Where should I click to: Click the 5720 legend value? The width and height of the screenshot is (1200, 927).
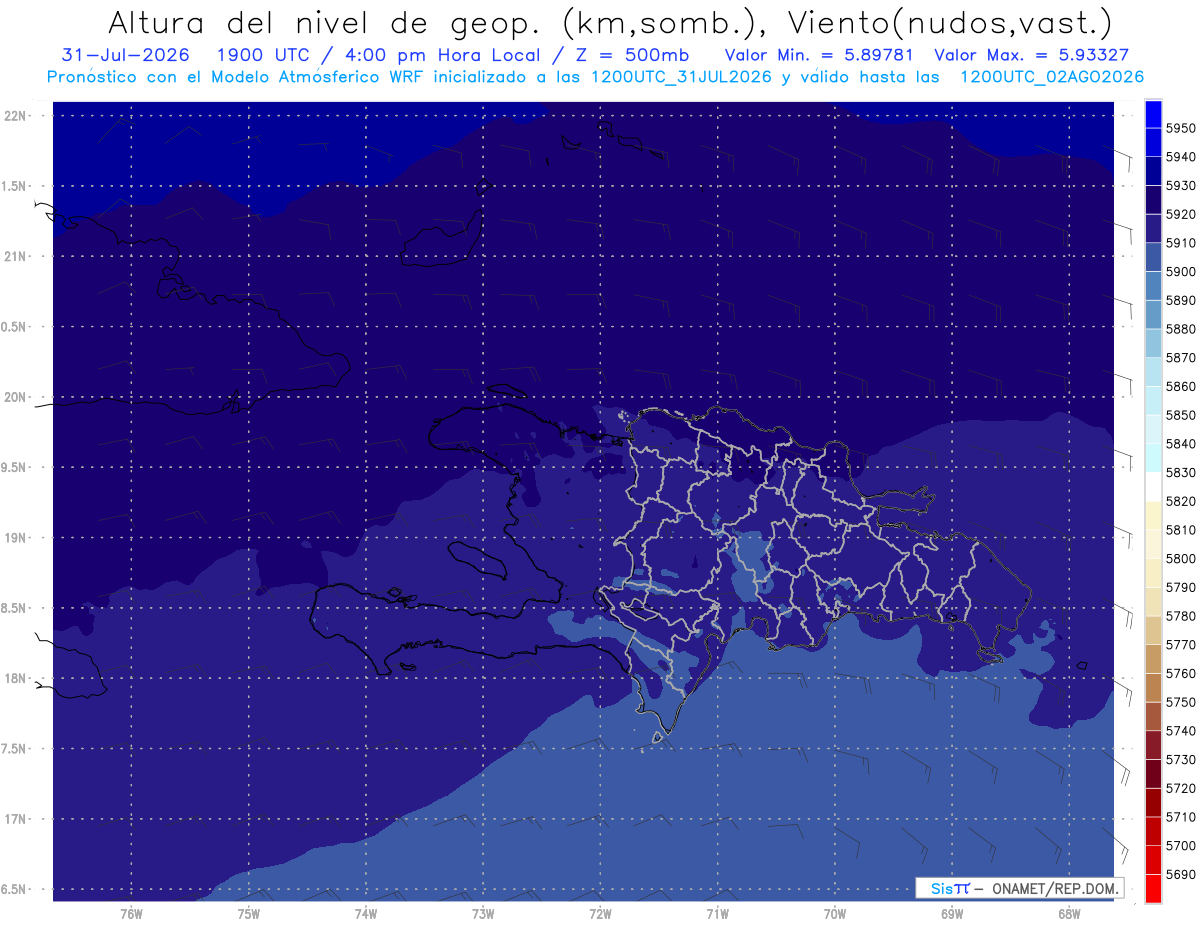tap(1181, 789)
